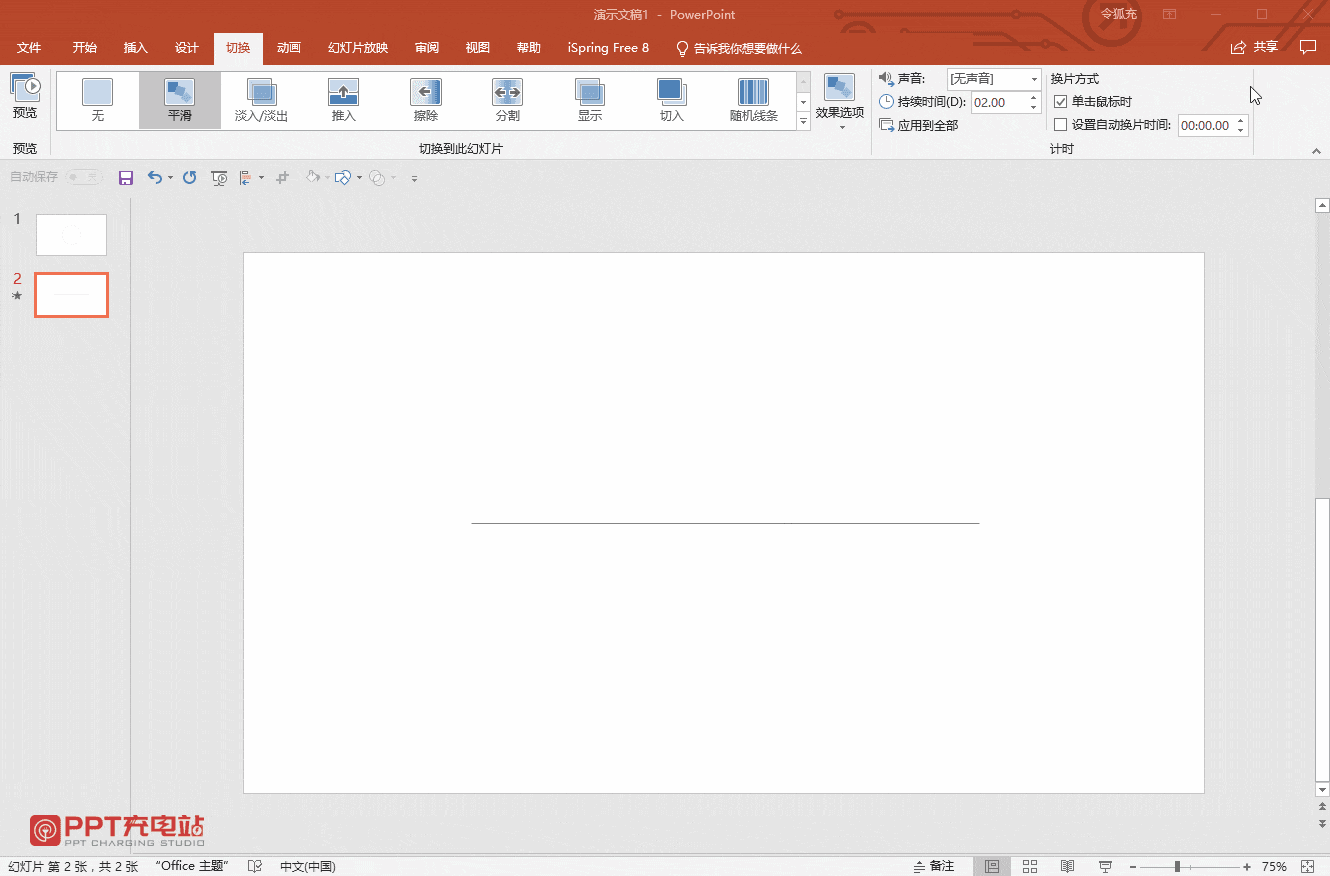Click the zoom slider handle
This screenshot has width=1330, height=876.
(x=1178, y=866)
